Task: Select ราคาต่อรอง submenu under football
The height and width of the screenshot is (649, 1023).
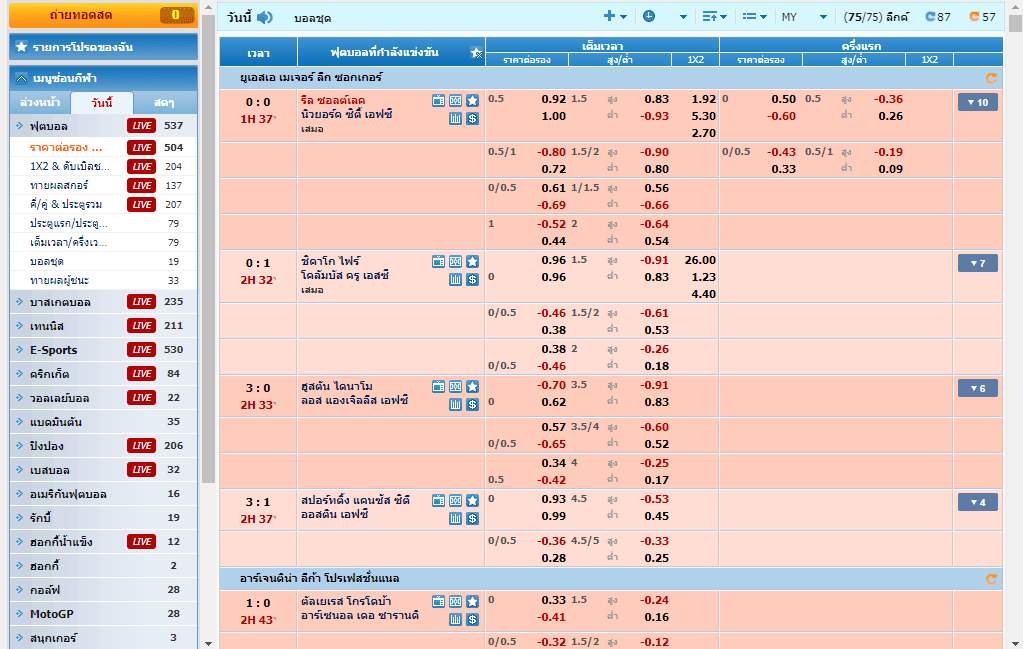Action: coord(66,147)
